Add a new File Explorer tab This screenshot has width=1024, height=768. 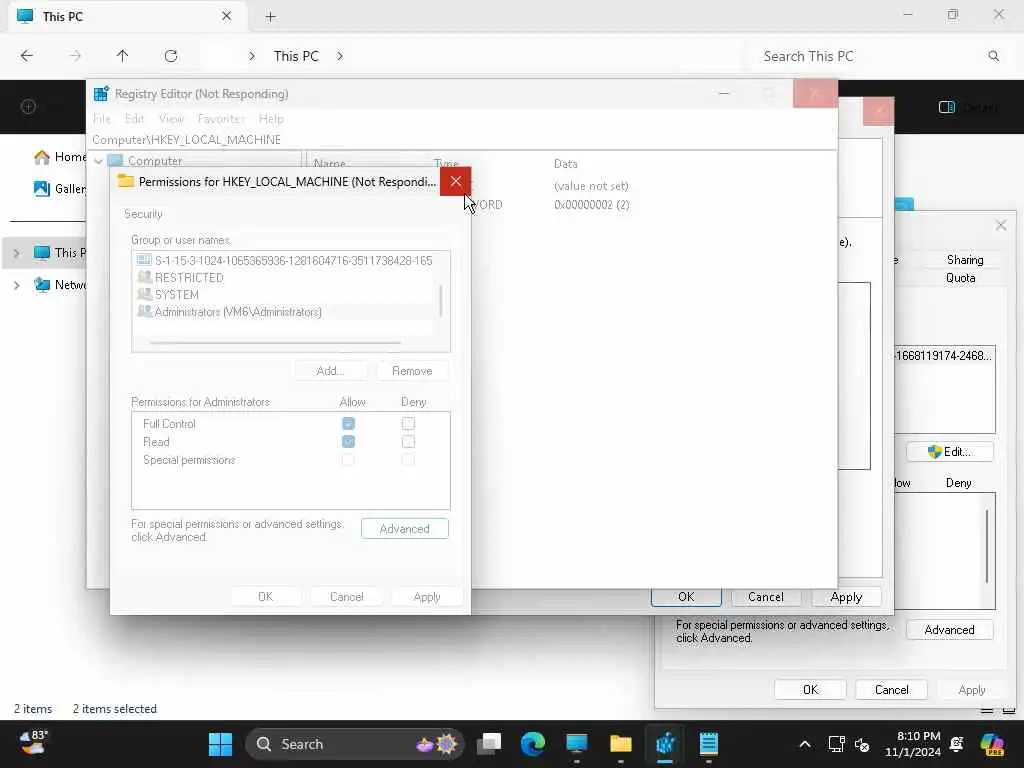tap(270, 17)
